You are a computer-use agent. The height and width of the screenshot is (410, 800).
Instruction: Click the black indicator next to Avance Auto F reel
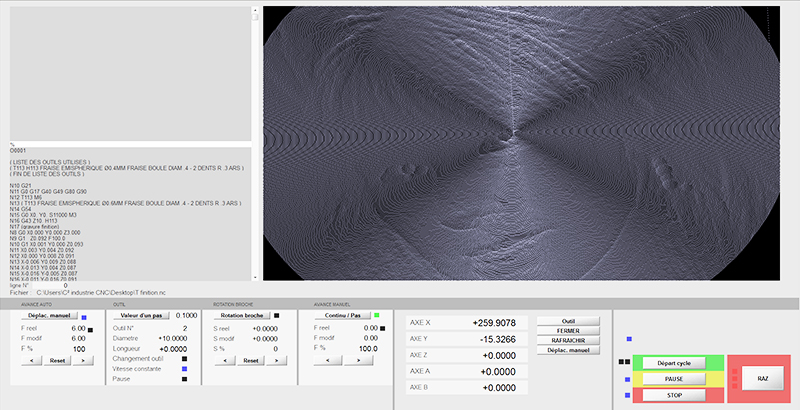(90, 330)
